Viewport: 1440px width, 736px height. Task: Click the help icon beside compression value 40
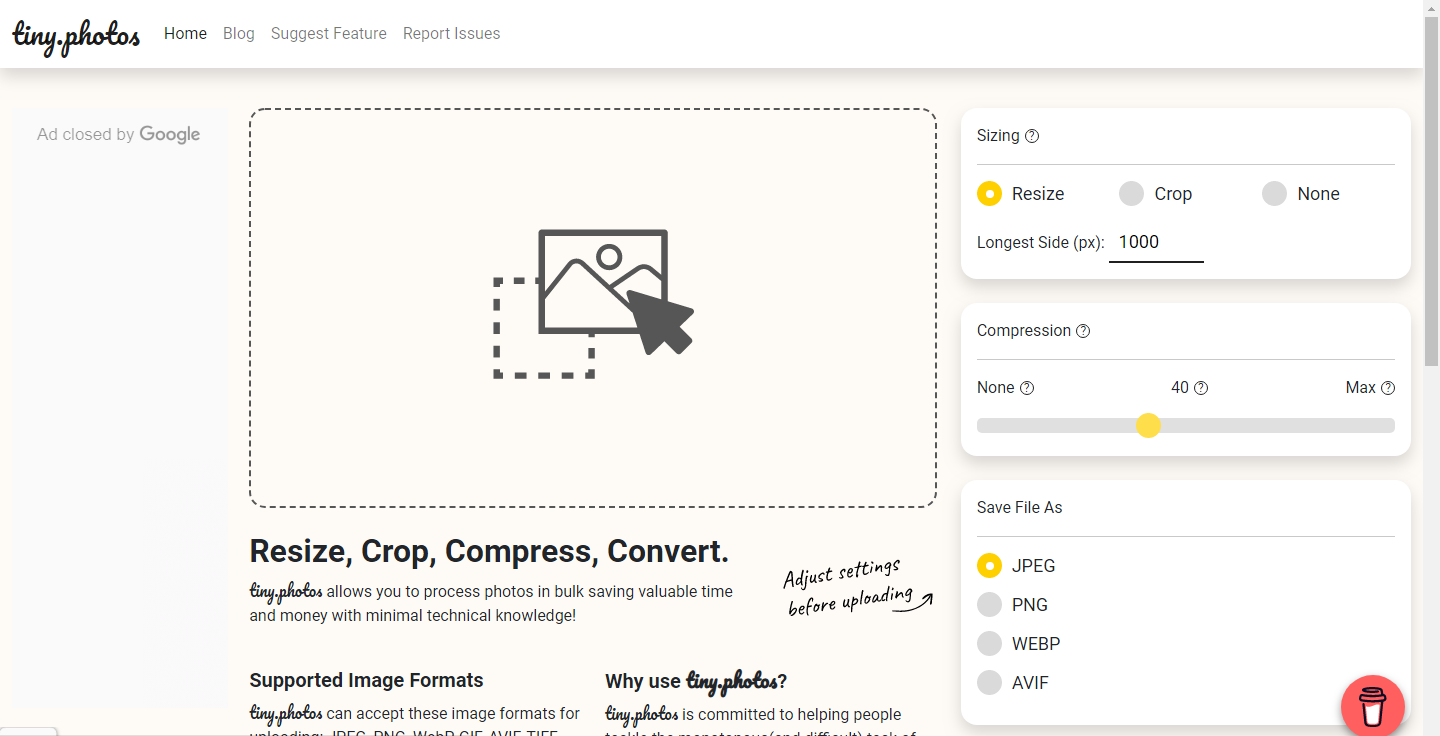coord(1201,388)
